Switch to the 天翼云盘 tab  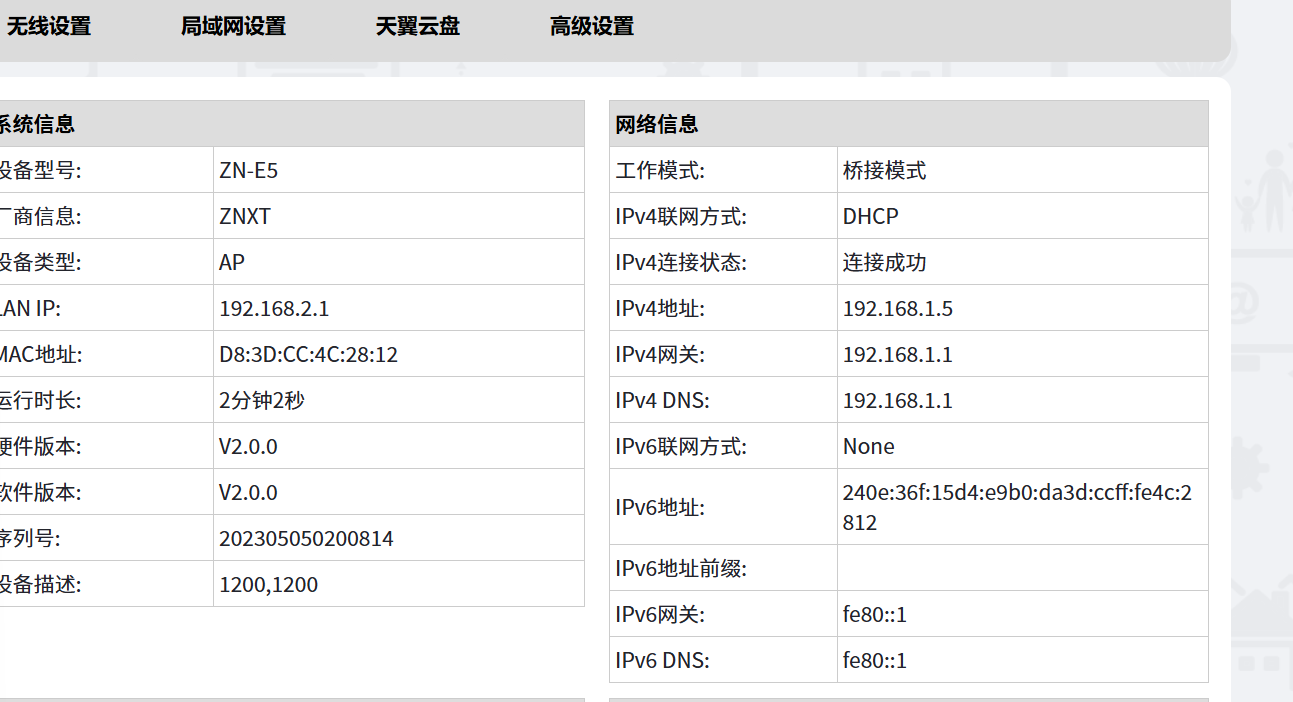(x=417, y=27)
